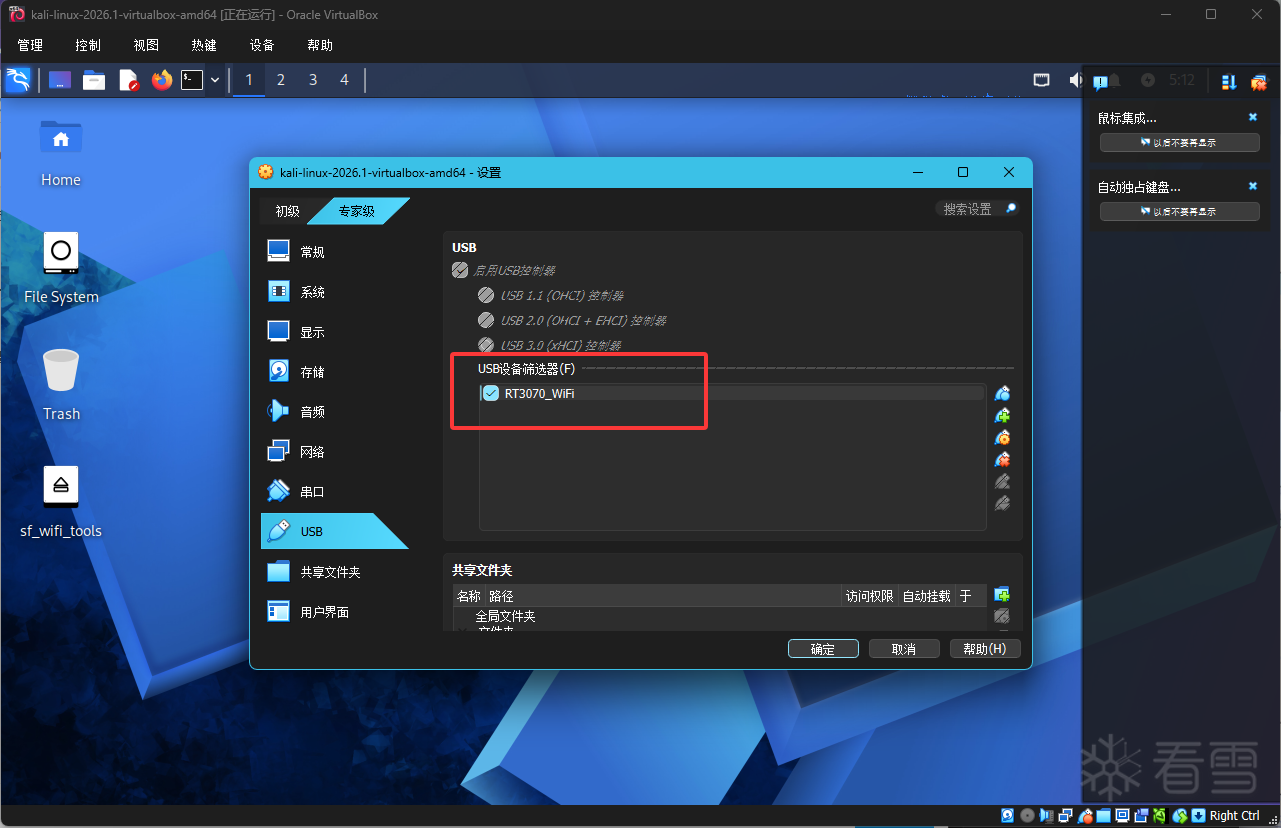Select the 网络 settings category
Viewport: 1281px width, 828px height.
pyautogui.click(x=335, y=452)
